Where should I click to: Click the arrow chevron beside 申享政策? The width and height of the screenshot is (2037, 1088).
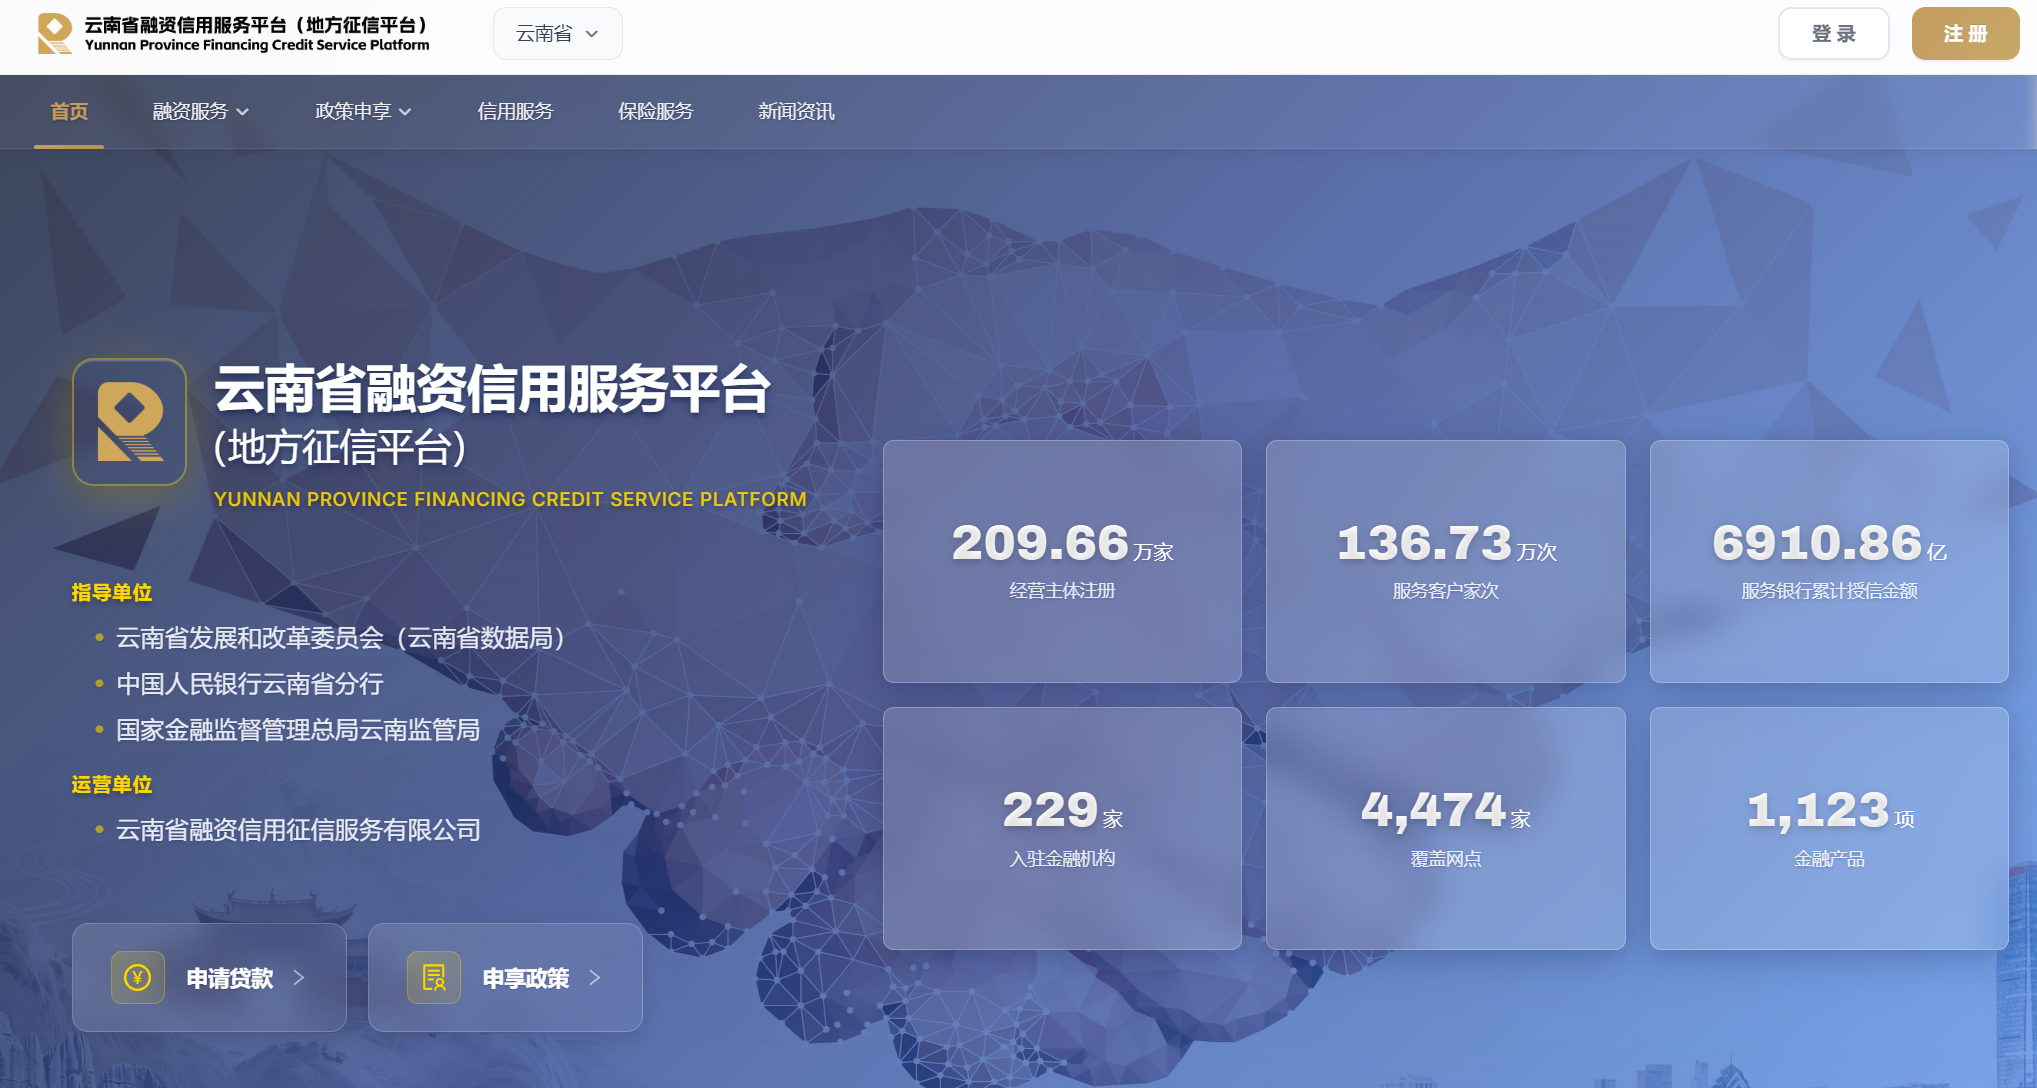coord(595,978)
